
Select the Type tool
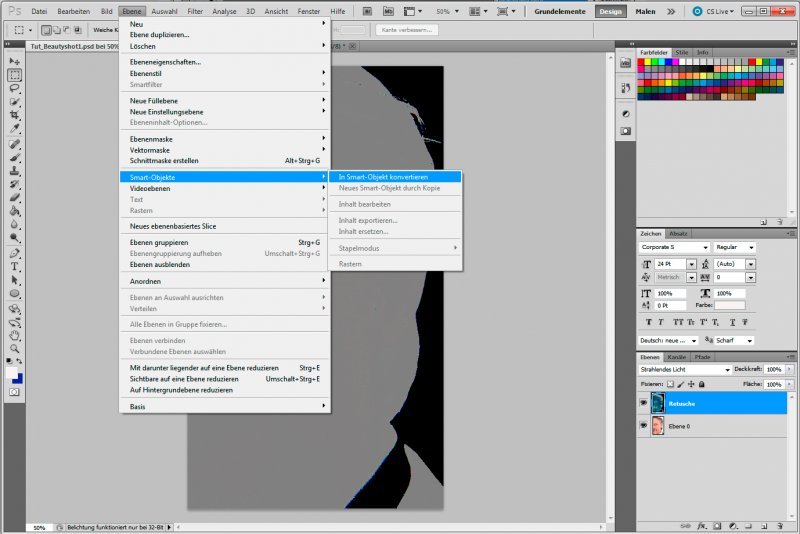14,267
